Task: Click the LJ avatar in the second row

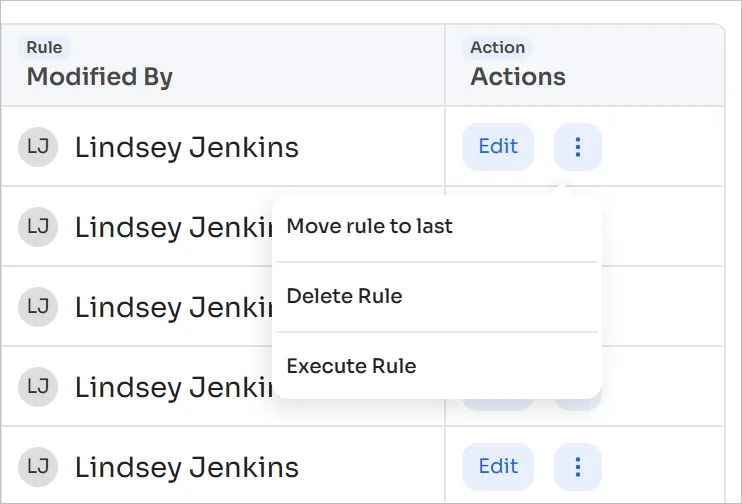Action: click(x=38, y=227)
